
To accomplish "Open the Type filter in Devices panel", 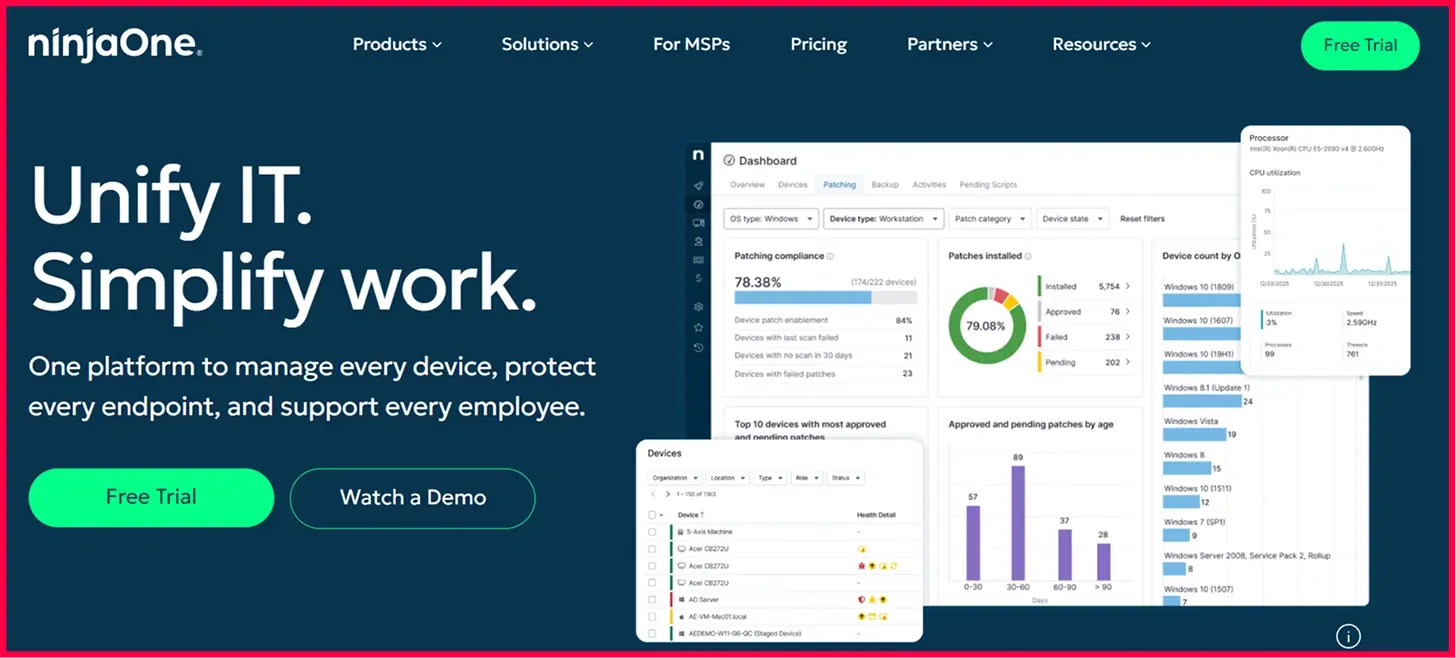I will pos(770,478).
